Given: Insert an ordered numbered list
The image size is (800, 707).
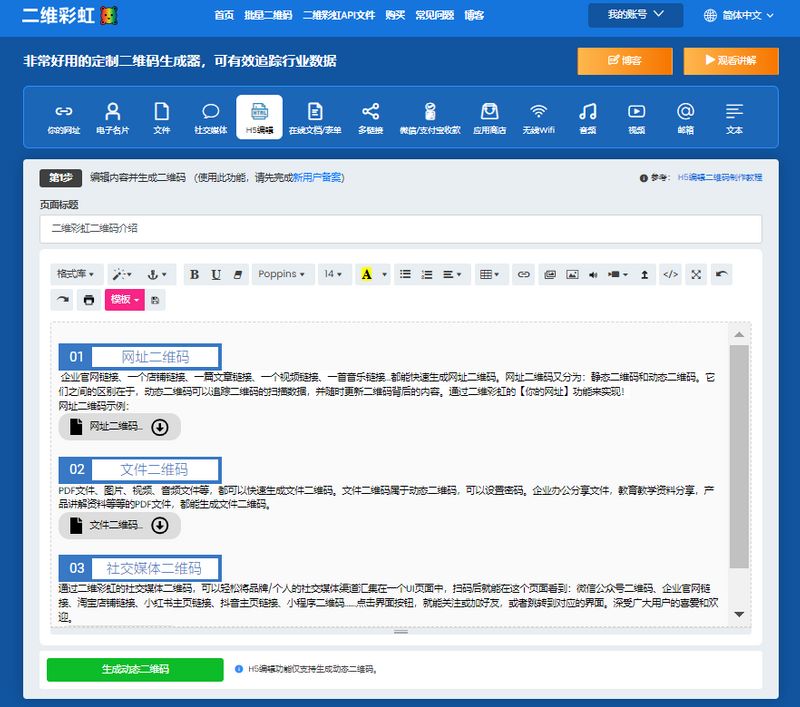Looking at the screenshot, I should click(x=427, y=274).
